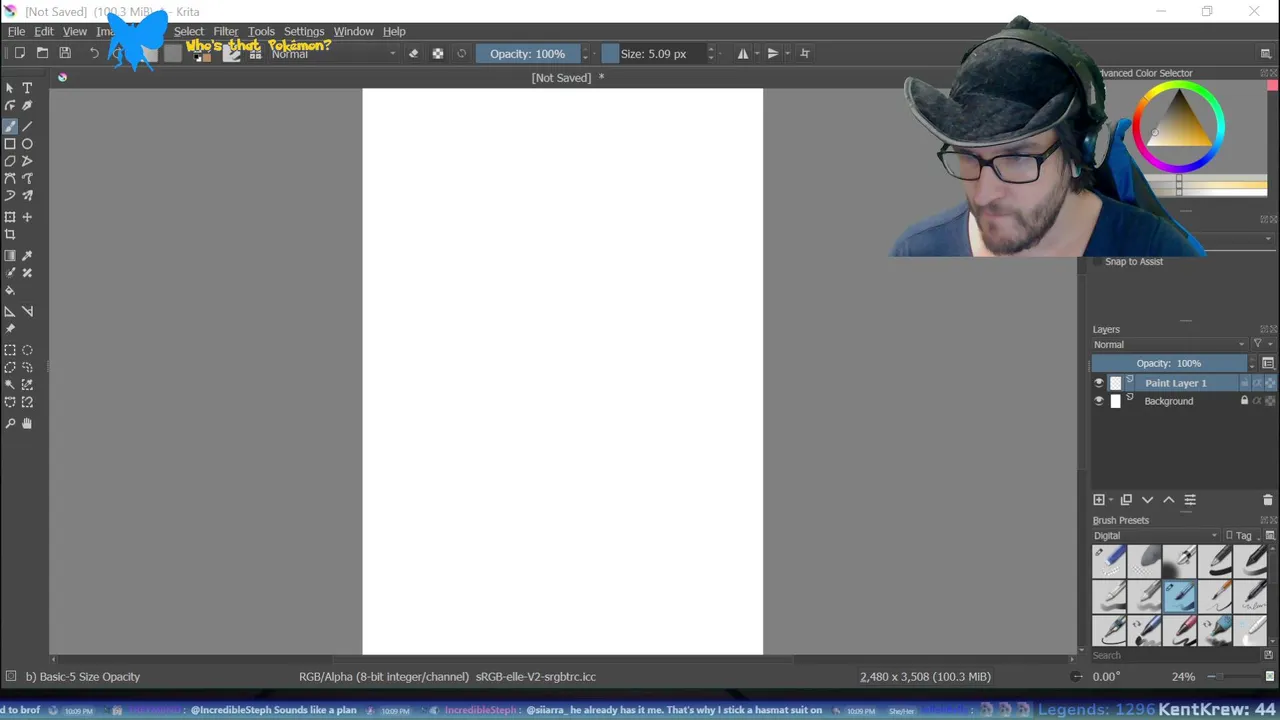Screen dimensions: 1280x720
Task: Select the Crop tool
Action: tap(10, 235)
